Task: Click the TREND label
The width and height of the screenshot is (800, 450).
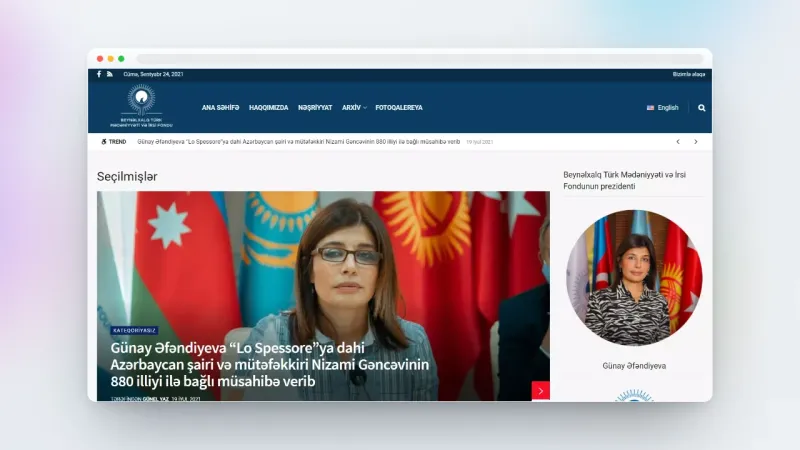Action: (114, 142)
